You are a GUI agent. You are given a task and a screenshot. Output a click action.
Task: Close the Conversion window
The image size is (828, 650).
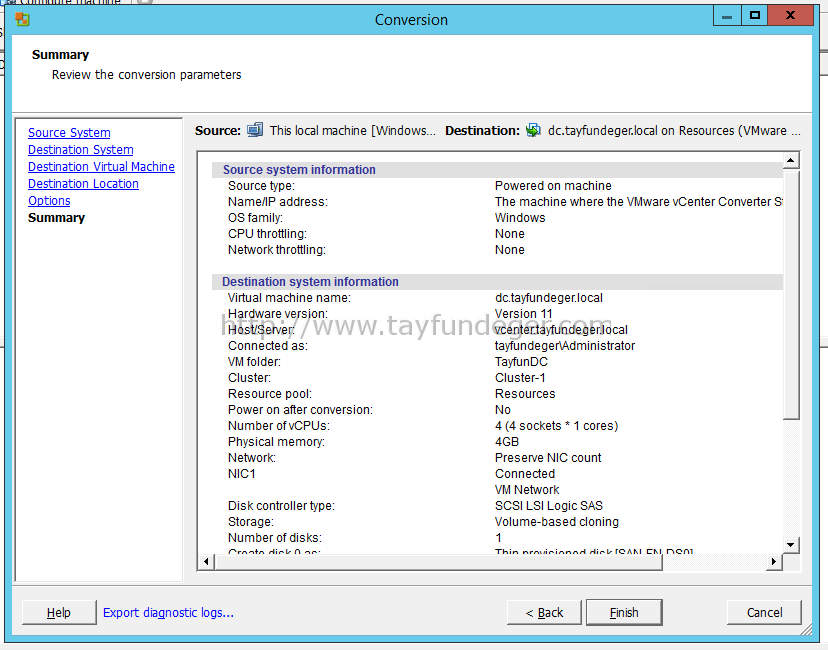coord(791,16)
